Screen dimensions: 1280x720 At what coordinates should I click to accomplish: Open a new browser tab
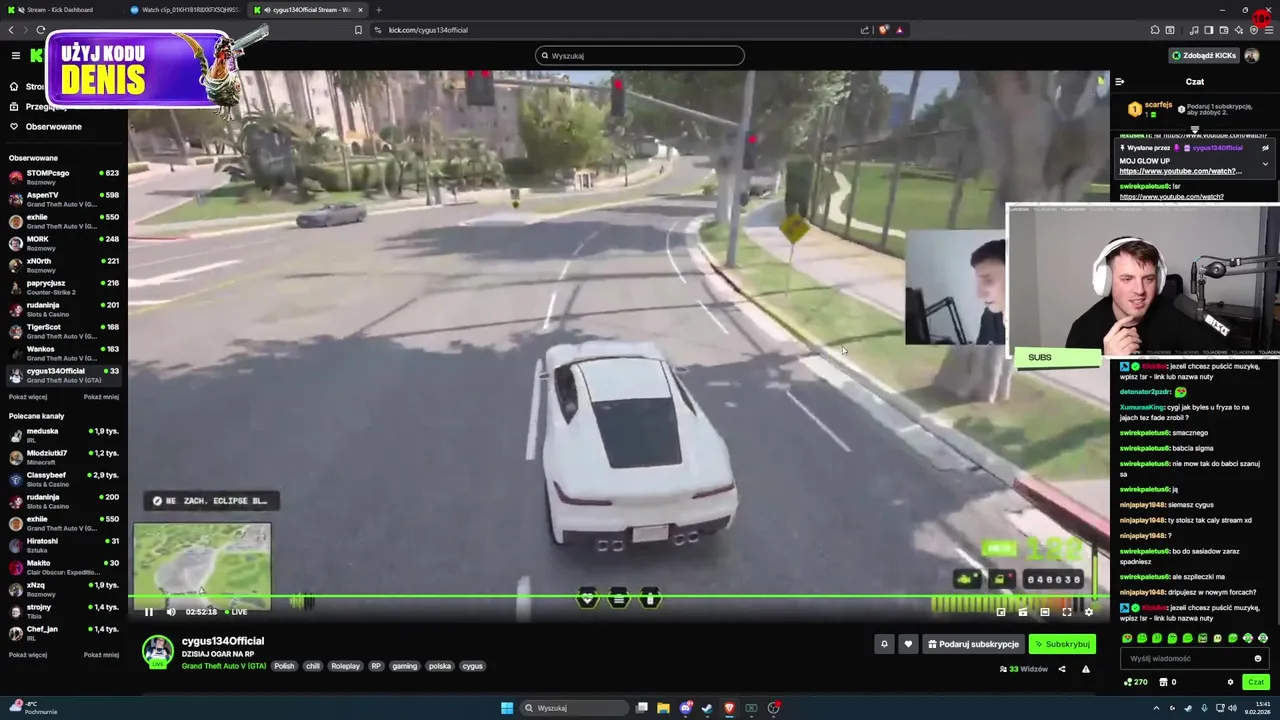(378, 10)
